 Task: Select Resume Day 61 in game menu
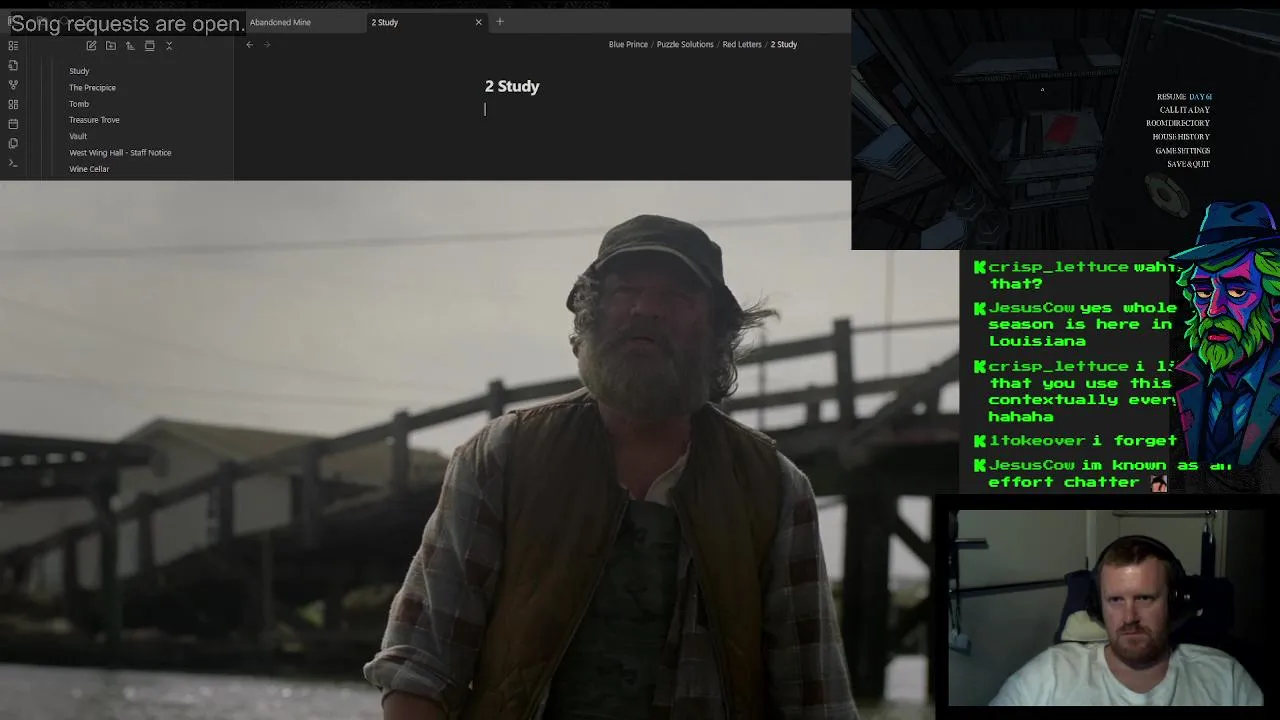coord(1184,97)
